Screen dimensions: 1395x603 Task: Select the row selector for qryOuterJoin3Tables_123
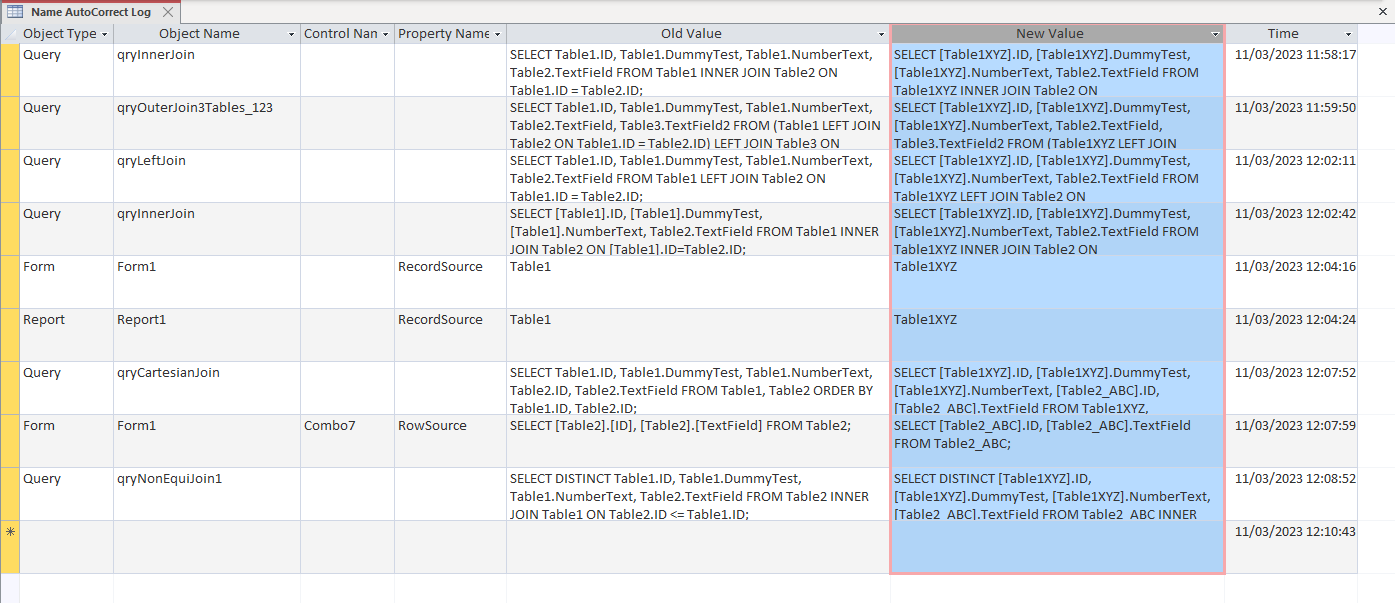tap(10, 123)
